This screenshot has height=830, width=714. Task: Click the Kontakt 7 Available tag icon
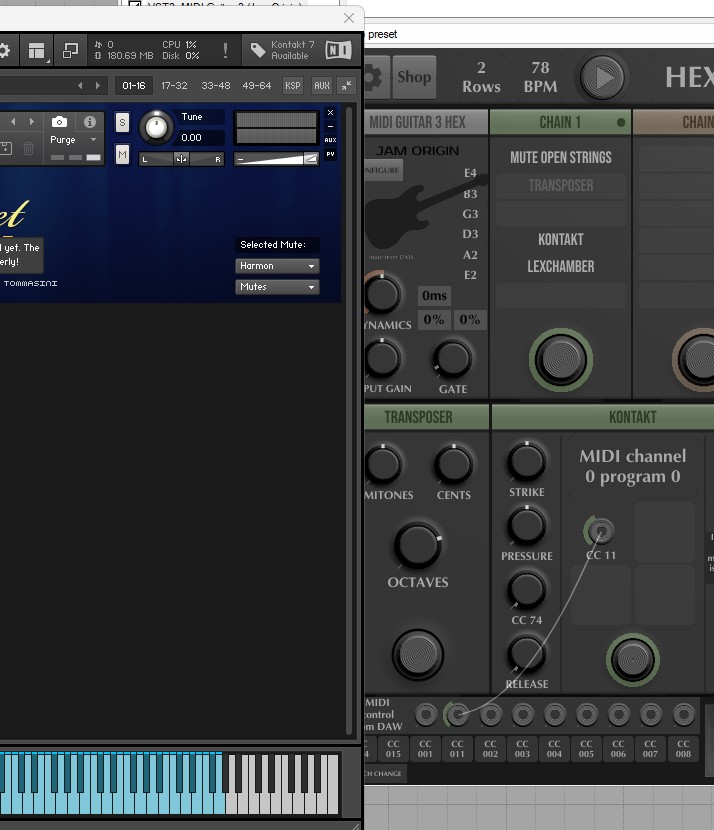(258, 50)
